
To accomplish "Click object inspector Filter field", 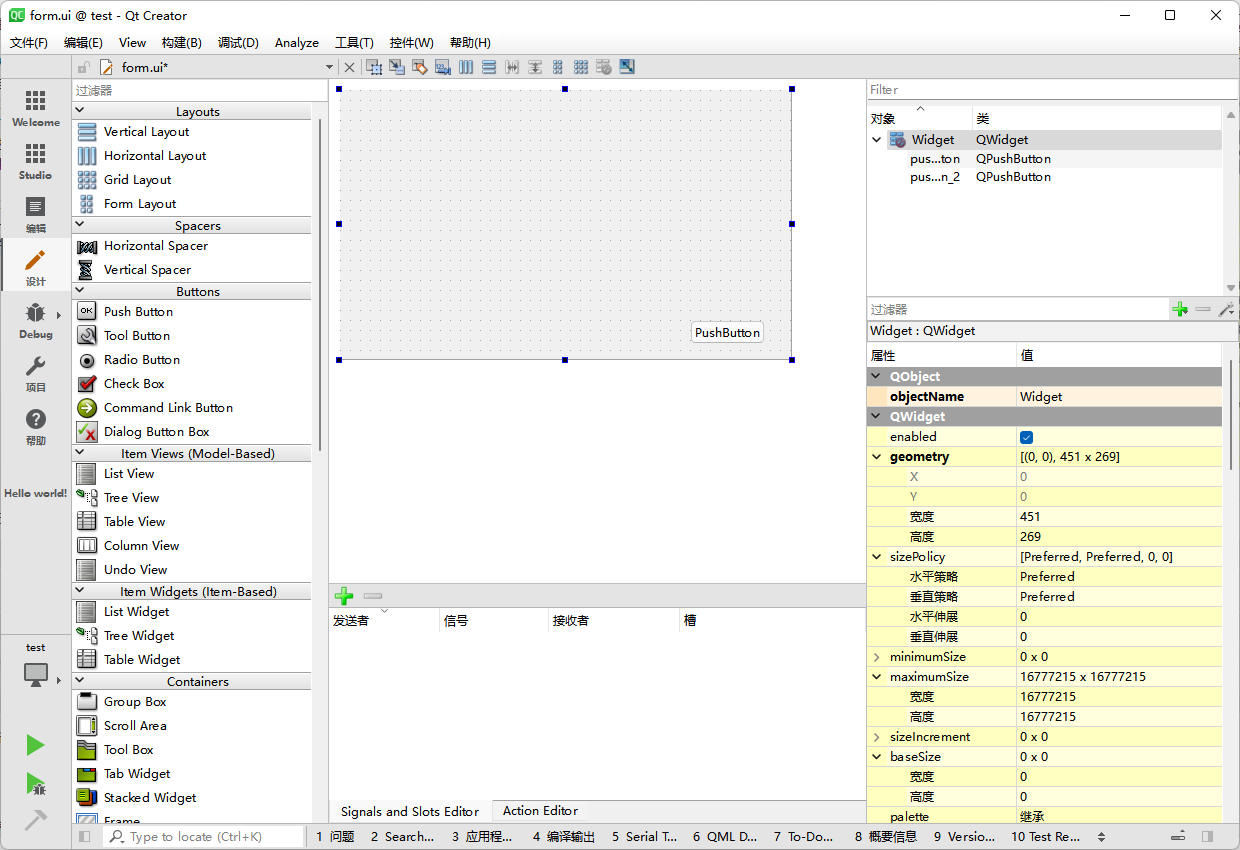I will tap(1052, 90).
